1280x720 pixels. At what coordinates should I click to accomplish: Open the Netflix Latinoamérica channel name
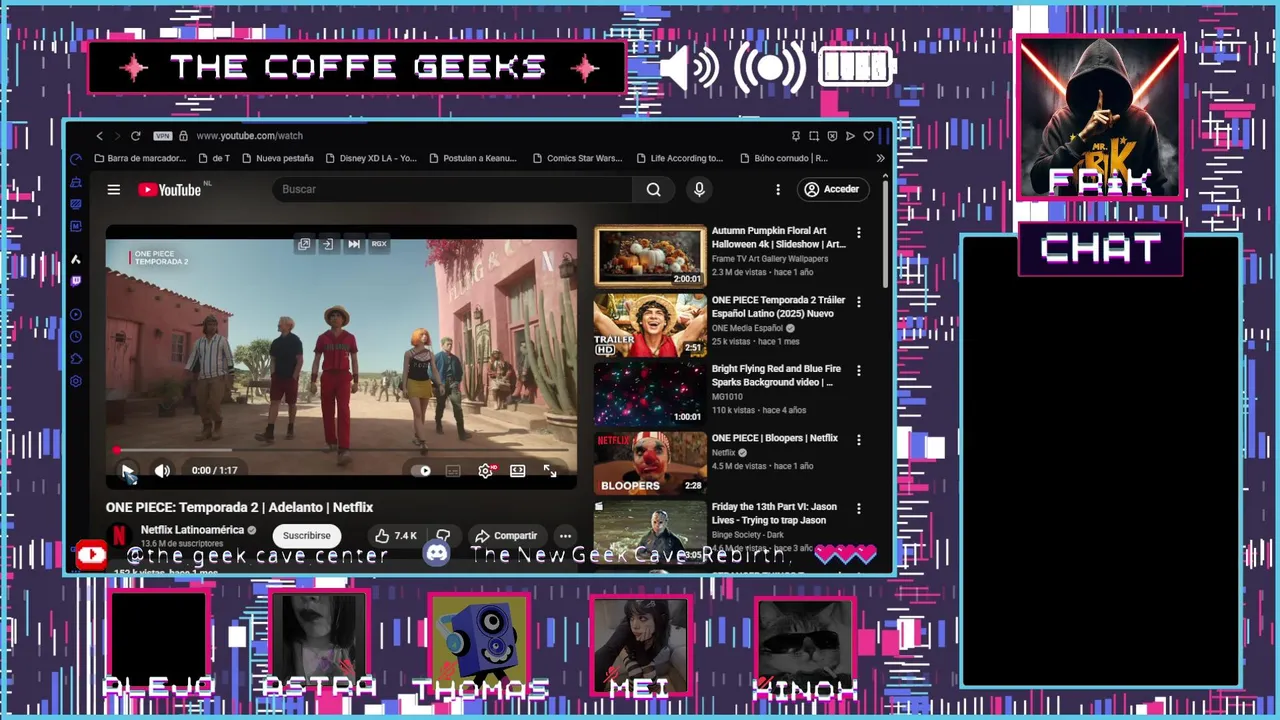coord(192,530)
